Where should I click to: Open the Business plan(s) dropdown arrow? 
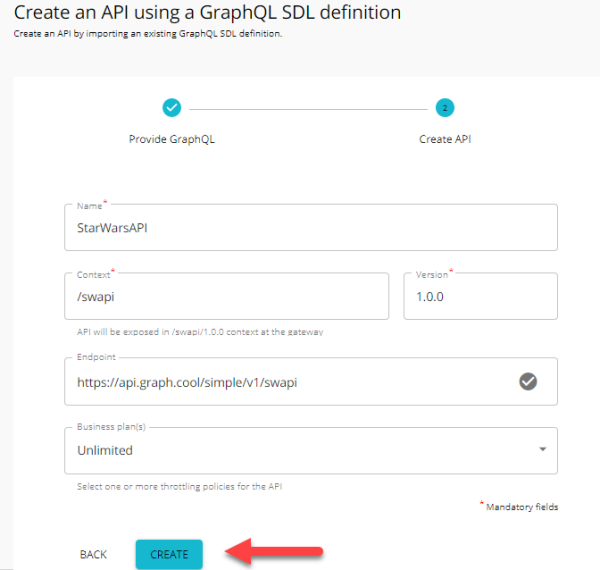click(x=543, y=450)
